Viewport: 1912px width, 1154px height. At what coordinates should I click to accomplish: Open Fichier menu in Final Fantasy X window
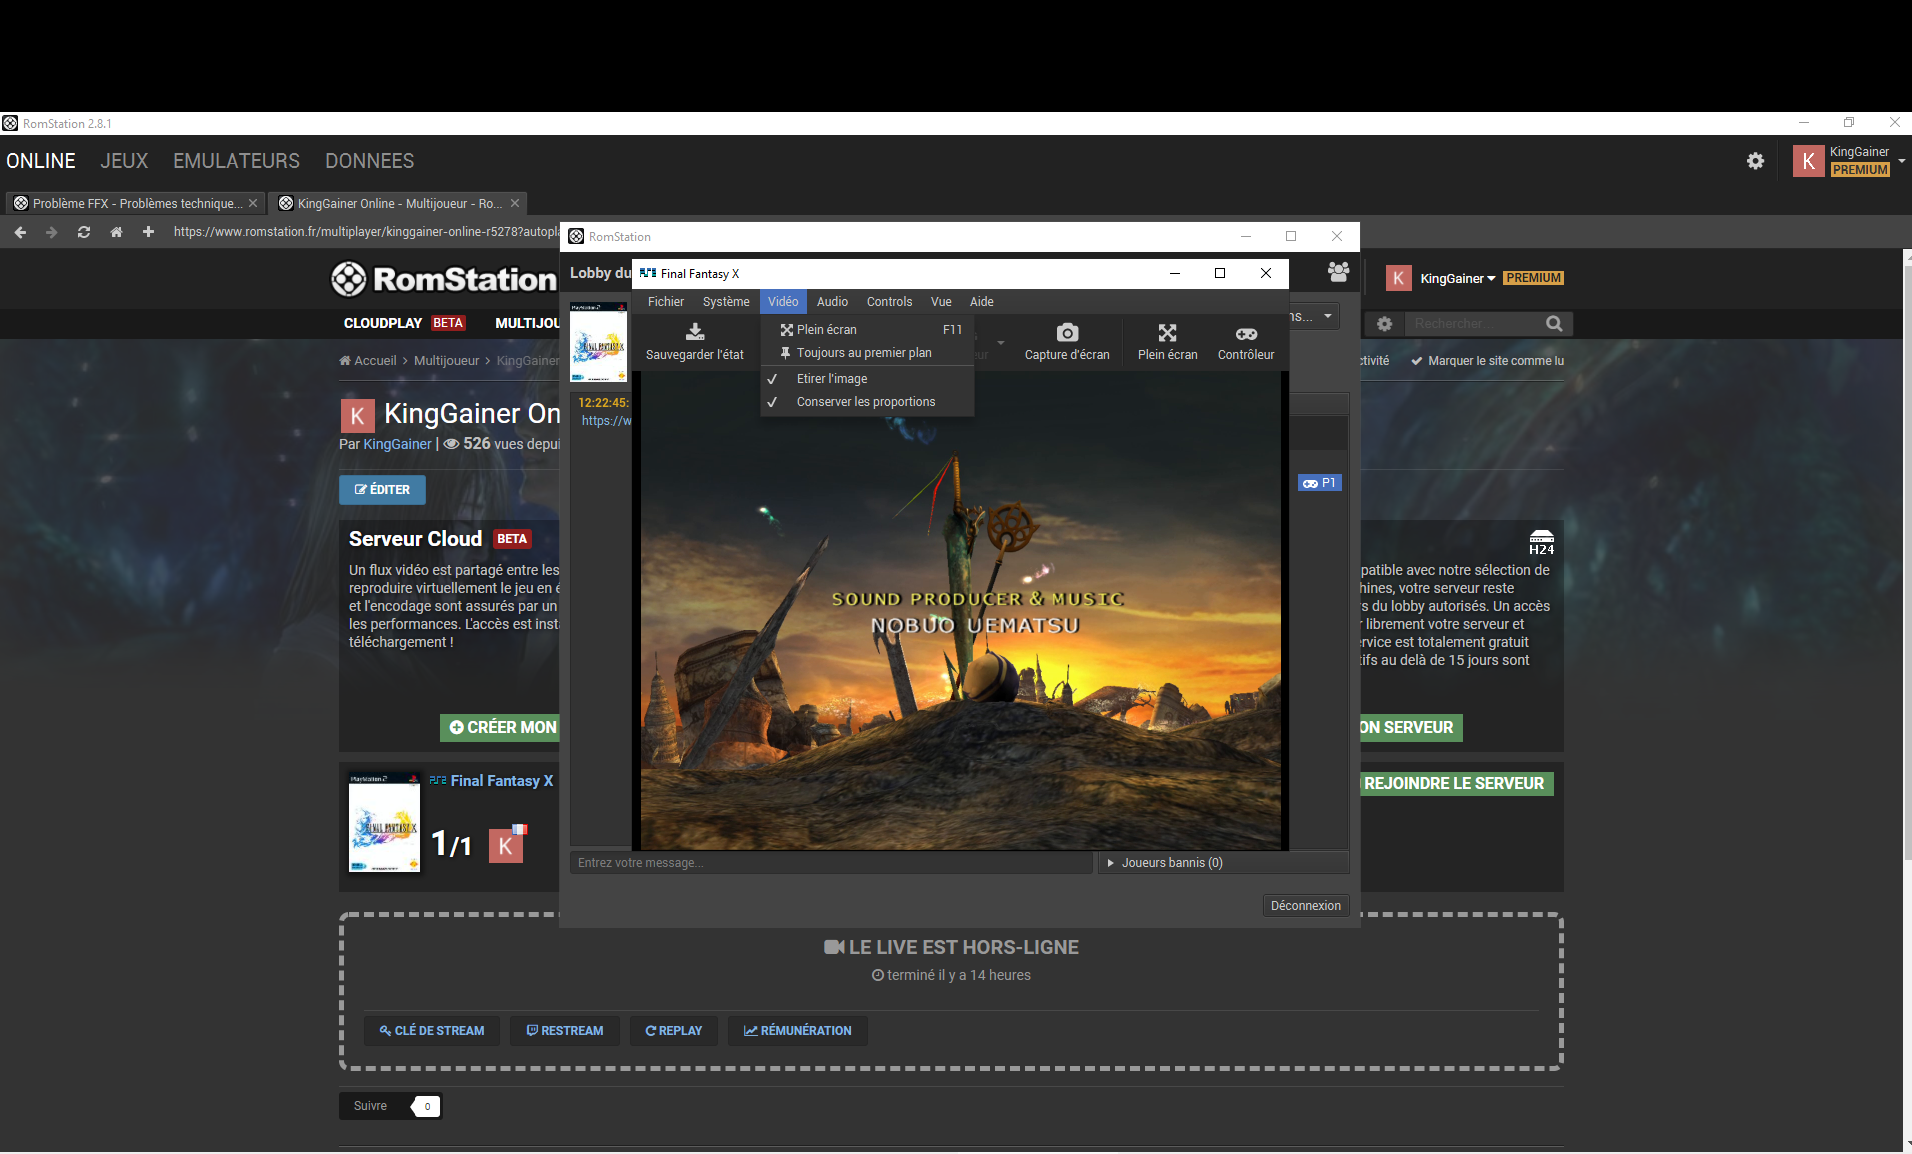coord(666,302)
